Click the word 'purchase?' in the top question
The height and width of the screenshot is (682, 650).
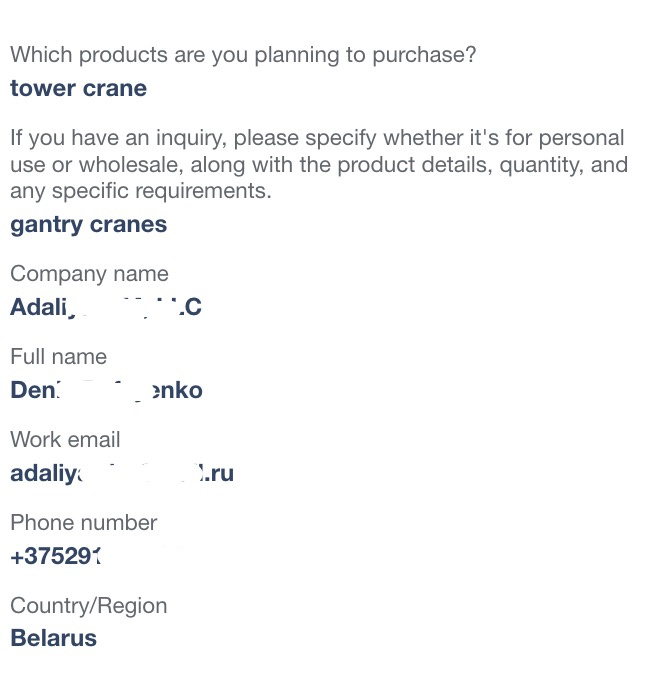click(424, 55)
